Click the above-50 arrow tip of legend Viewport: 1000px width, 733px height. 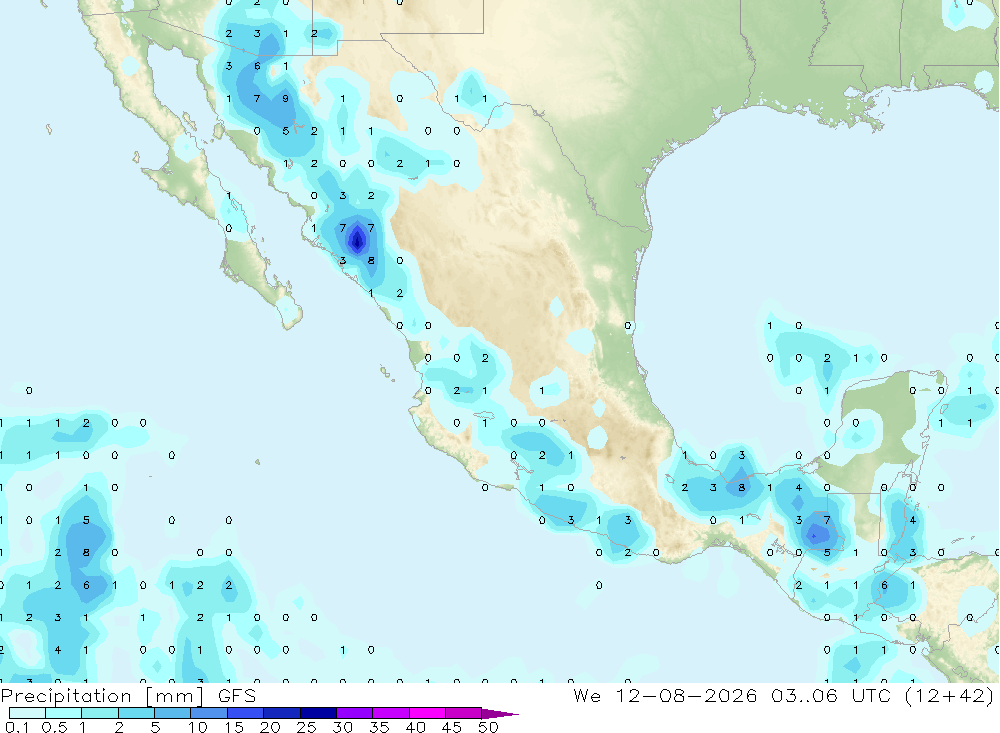click(x=499, y=714)
